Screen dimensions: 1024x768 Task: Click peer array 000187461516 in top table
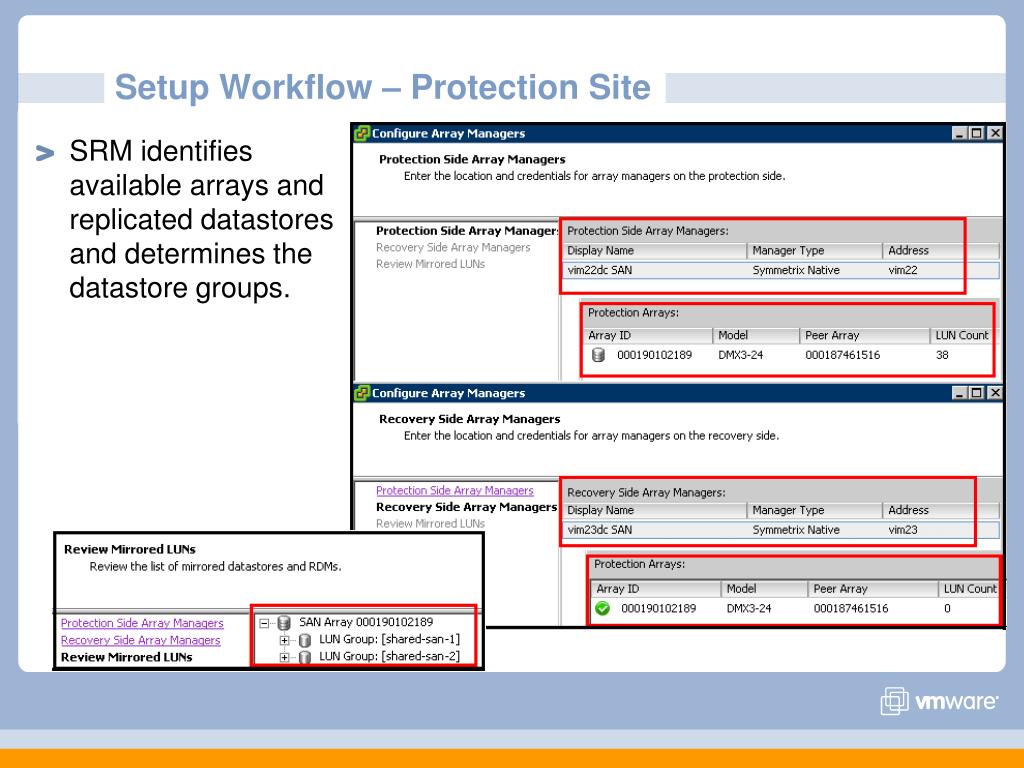click(x=842, y=355)
